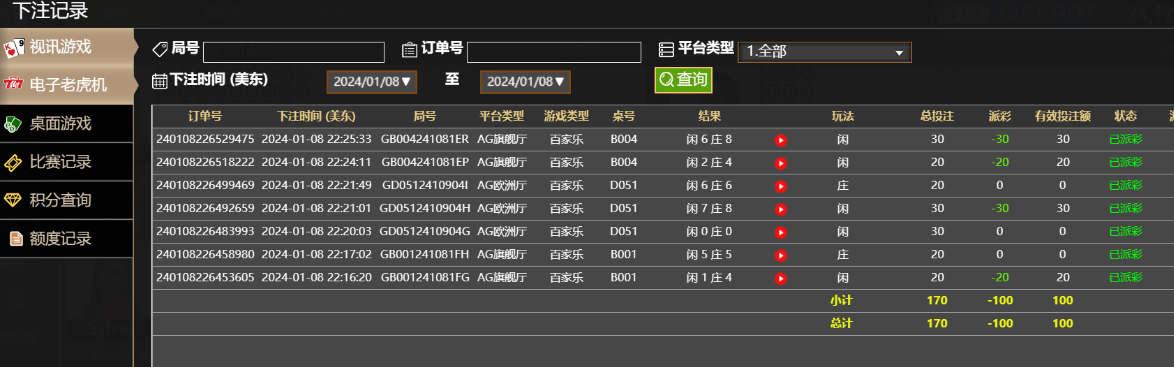Open 额度记录 in the sidebar
Image resolution: width=1174 pixels, height=367 pixels.
pos(67,239)
